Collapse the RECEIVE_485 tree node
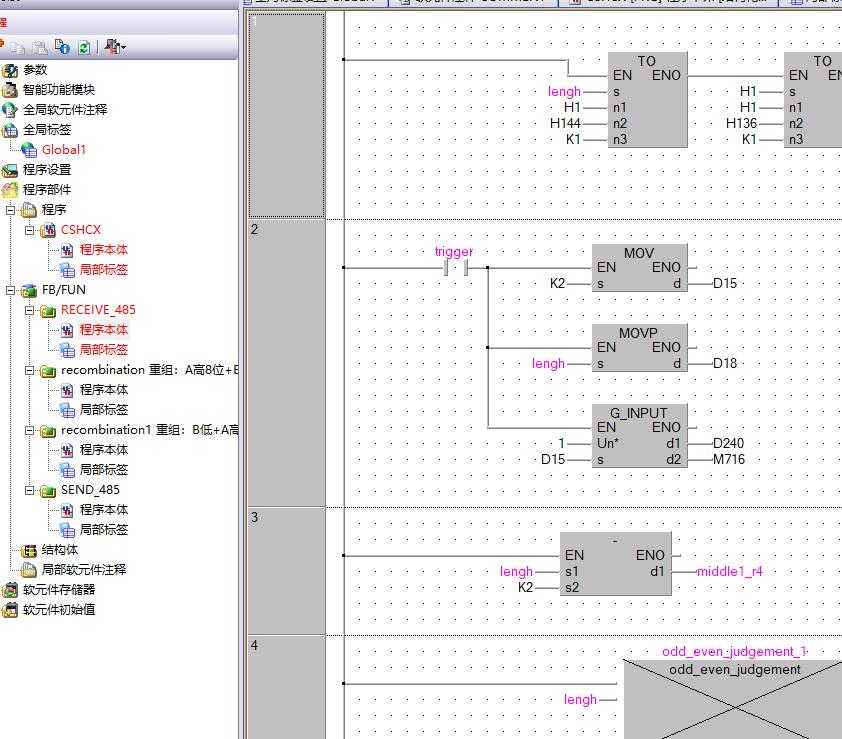Viewport: 842px width, 739px height. [29, 310]
